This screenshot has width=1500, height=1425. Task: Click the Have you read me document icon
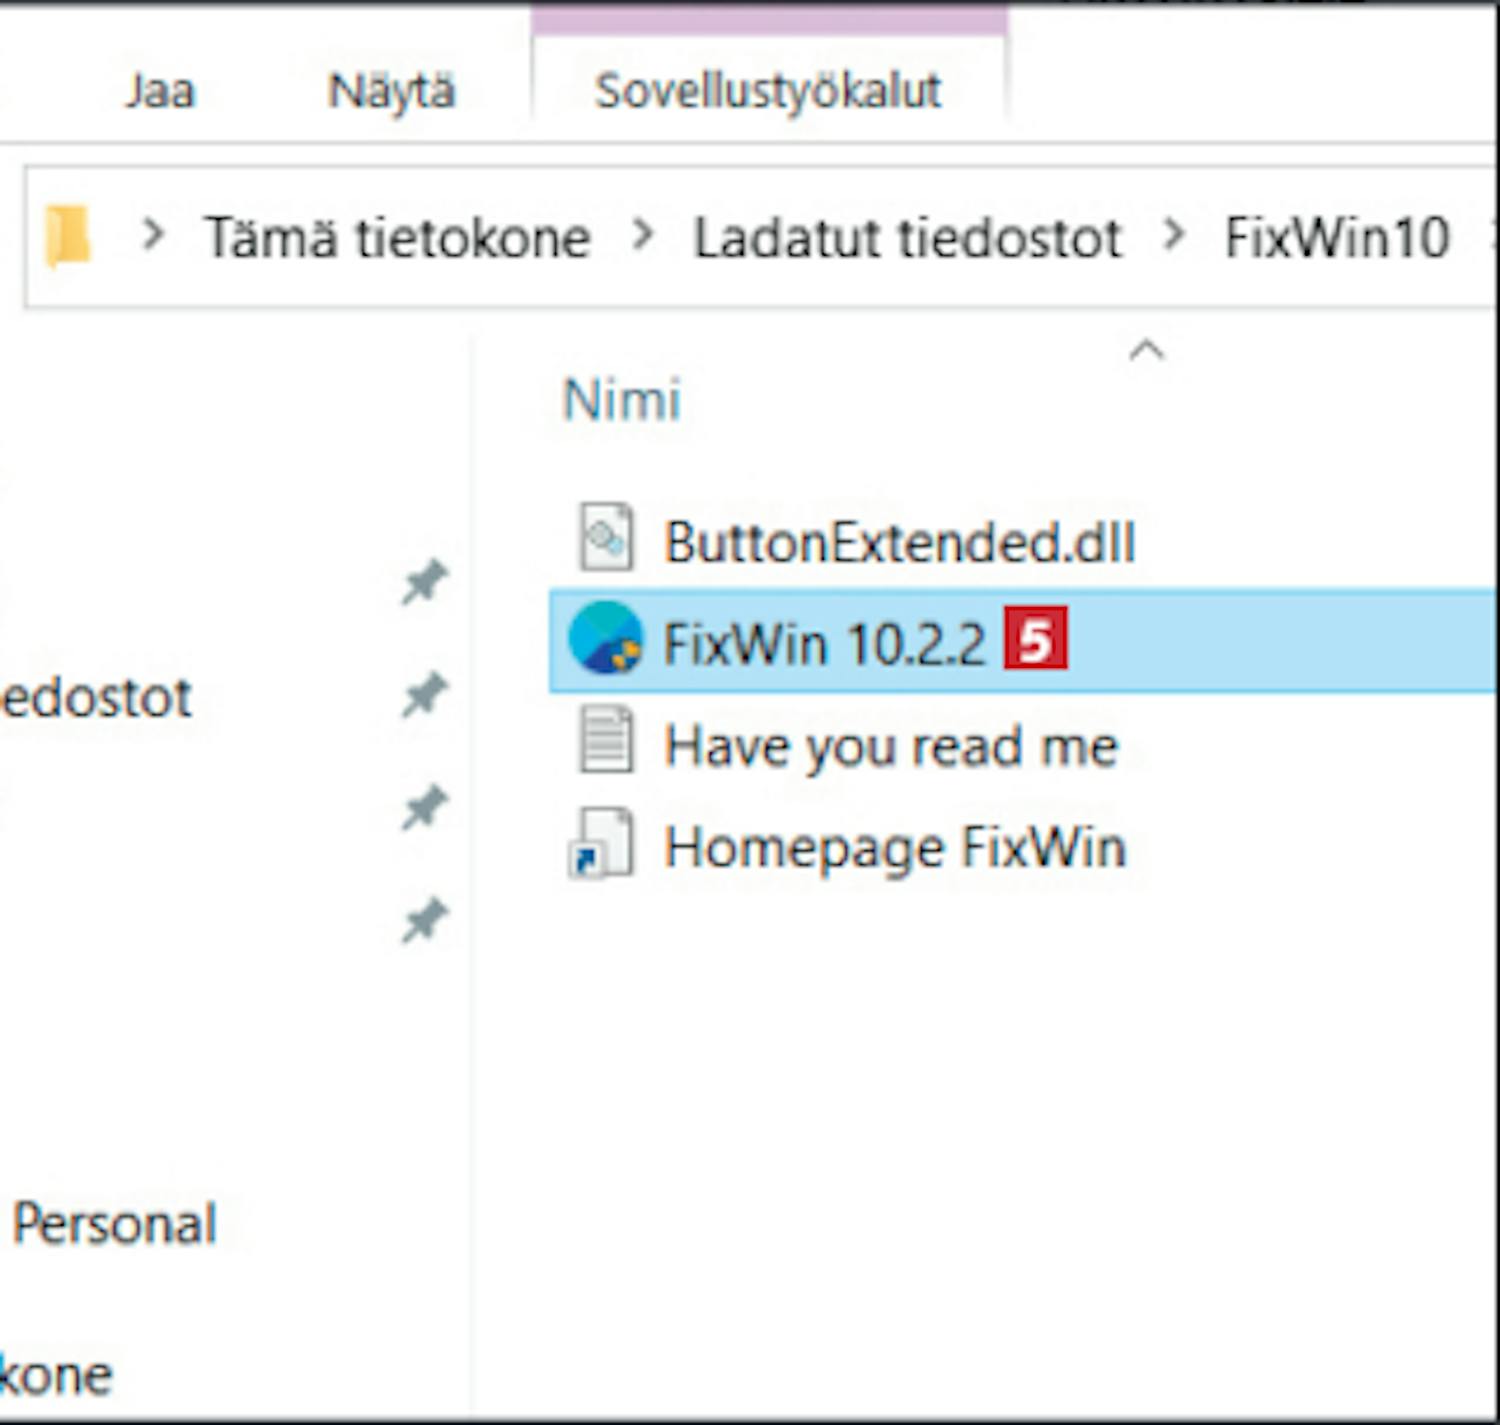pyautogui.click(x=605, y=742)
